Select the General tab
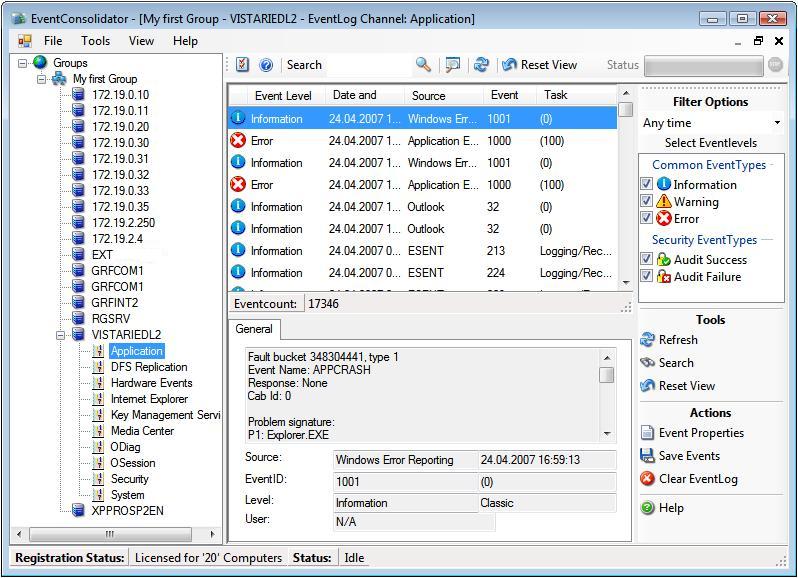This screenshot has height=578, width=798. pyautogui.click(x=254, y=328)
